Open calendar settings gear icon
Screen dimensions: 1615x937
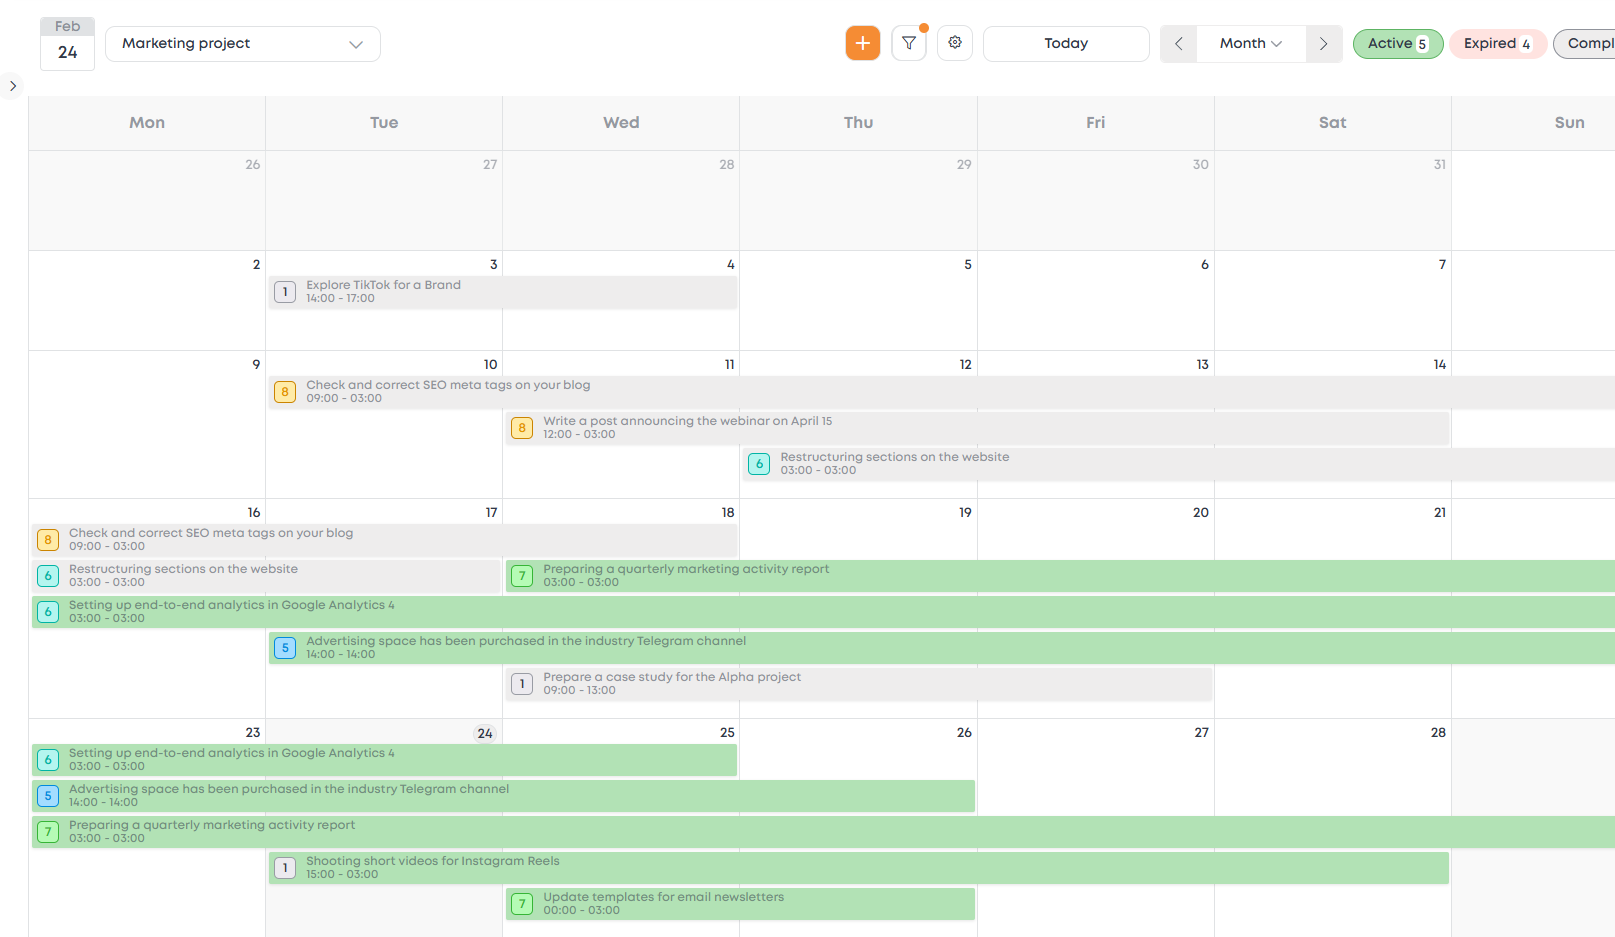coord(955,43)
